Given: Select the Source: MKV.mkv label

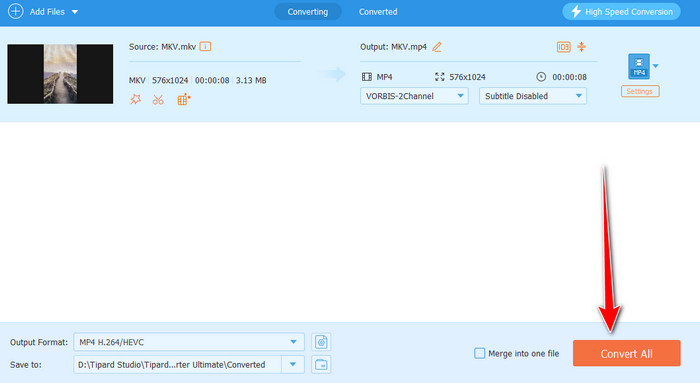Looking at the screenshot, I should click(x=162, y=47).
